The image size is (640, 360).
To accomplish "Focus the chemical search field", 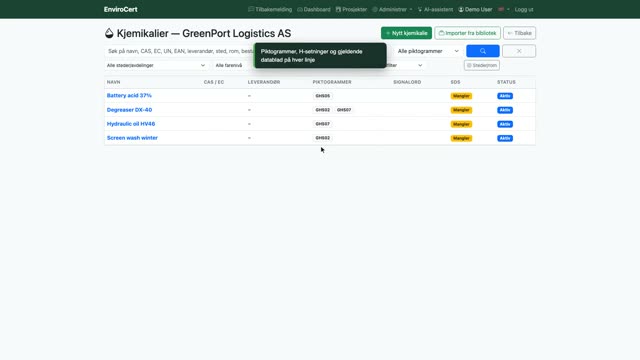I will (x=180, y=51).
